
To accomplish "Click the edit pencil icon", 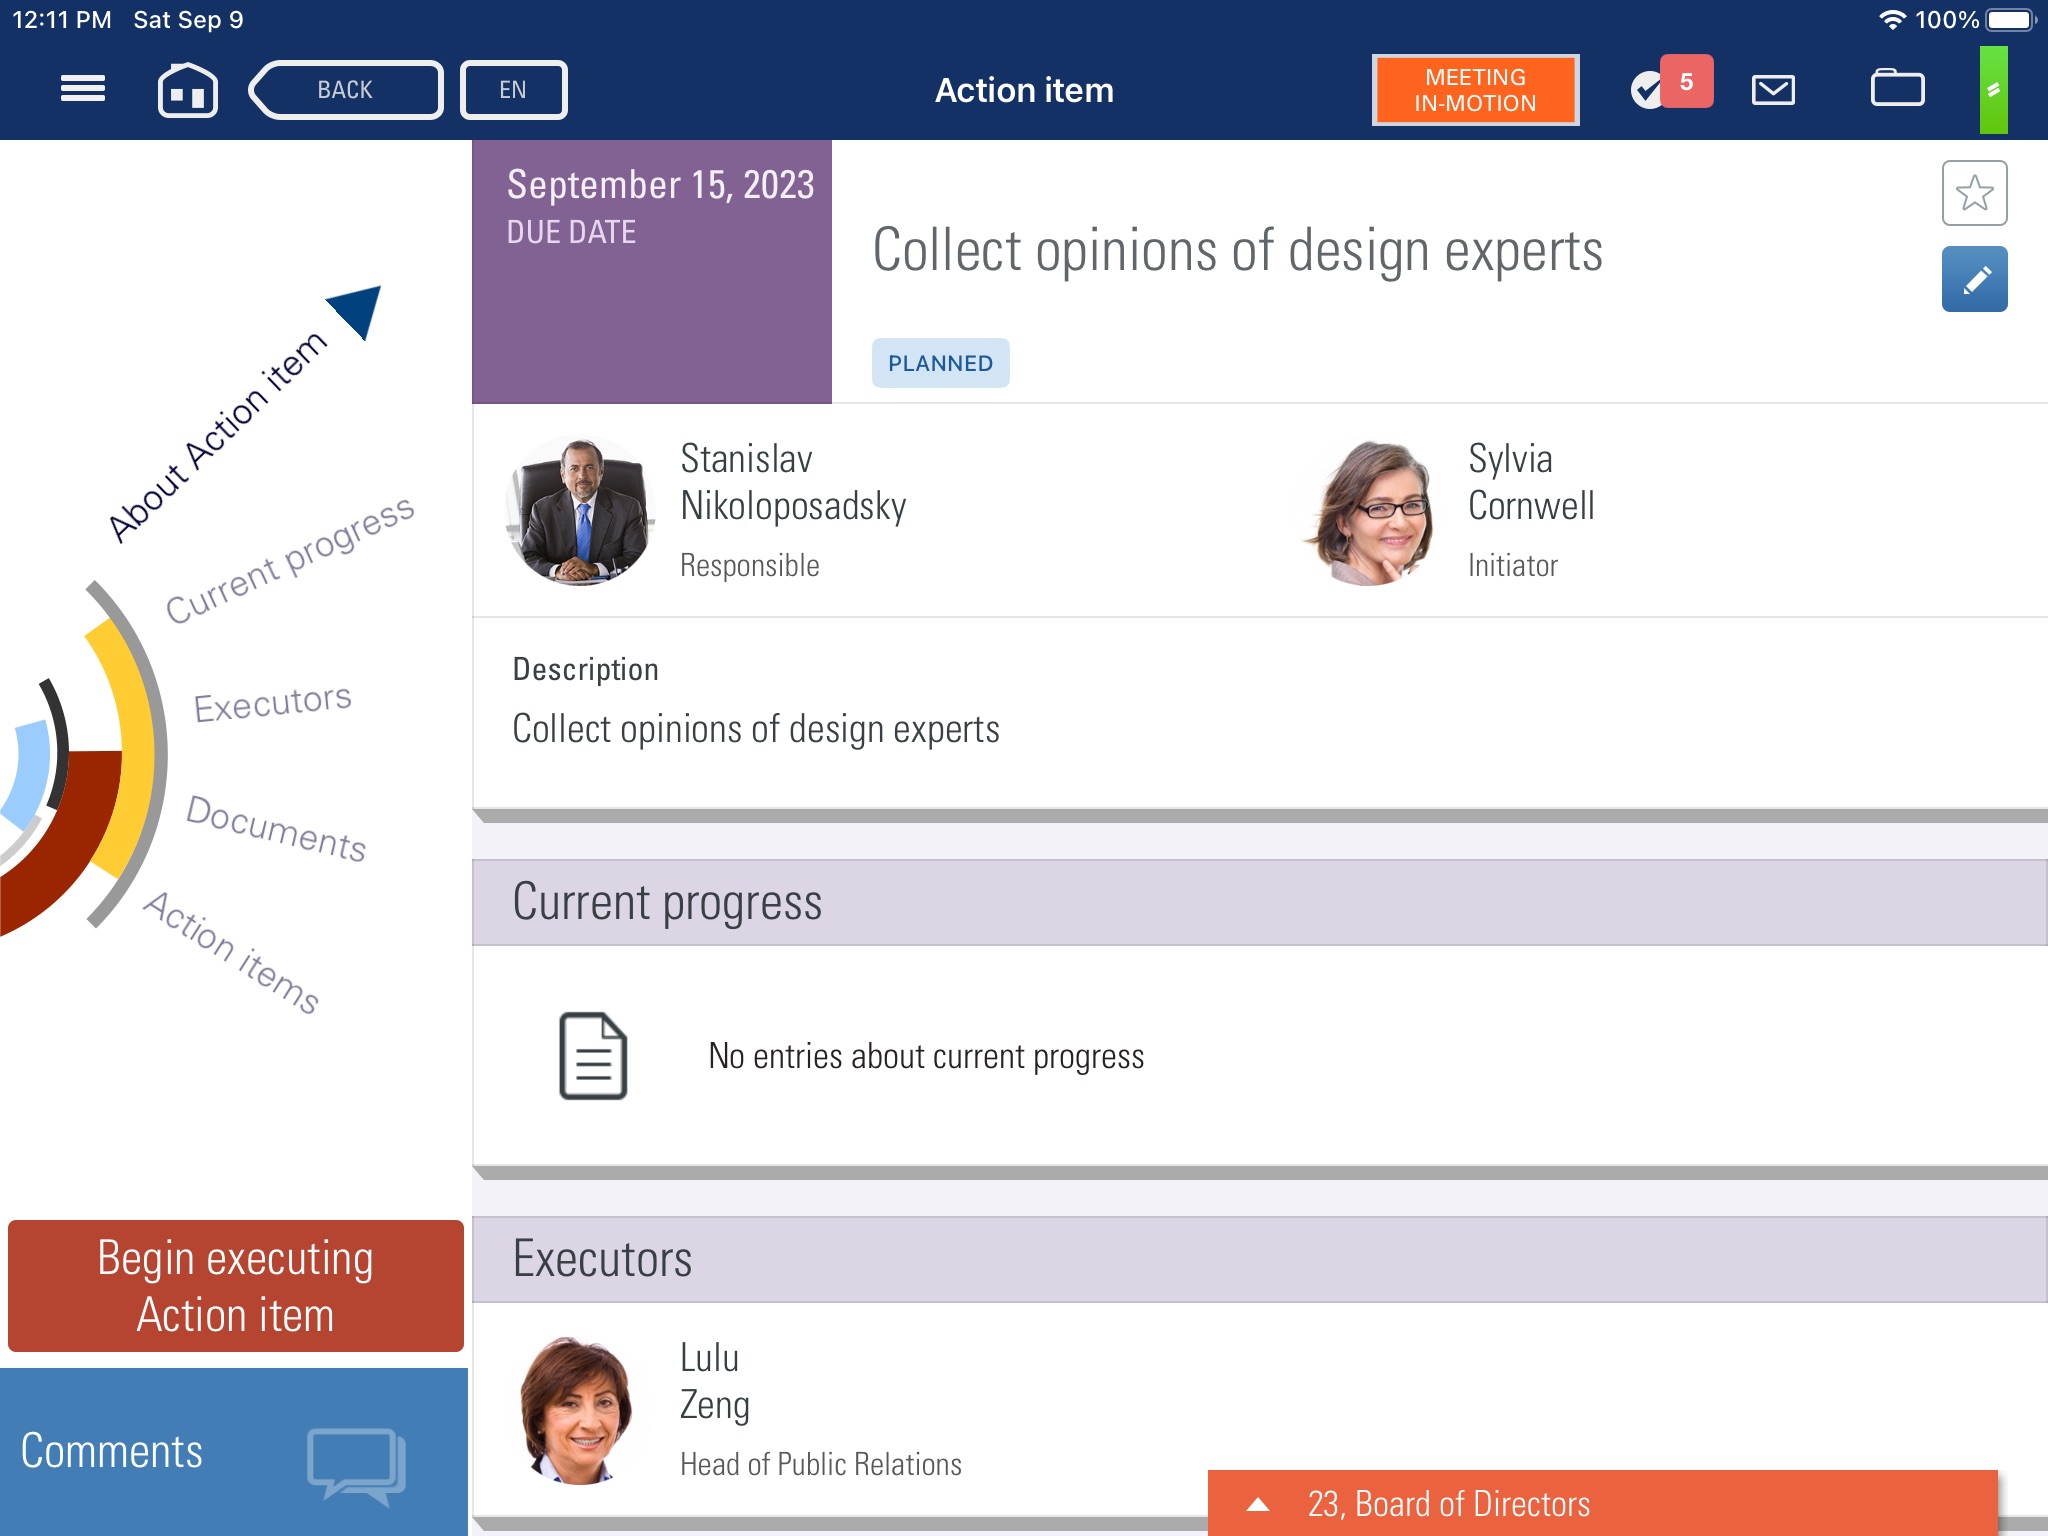I will tap(1974, 278).
